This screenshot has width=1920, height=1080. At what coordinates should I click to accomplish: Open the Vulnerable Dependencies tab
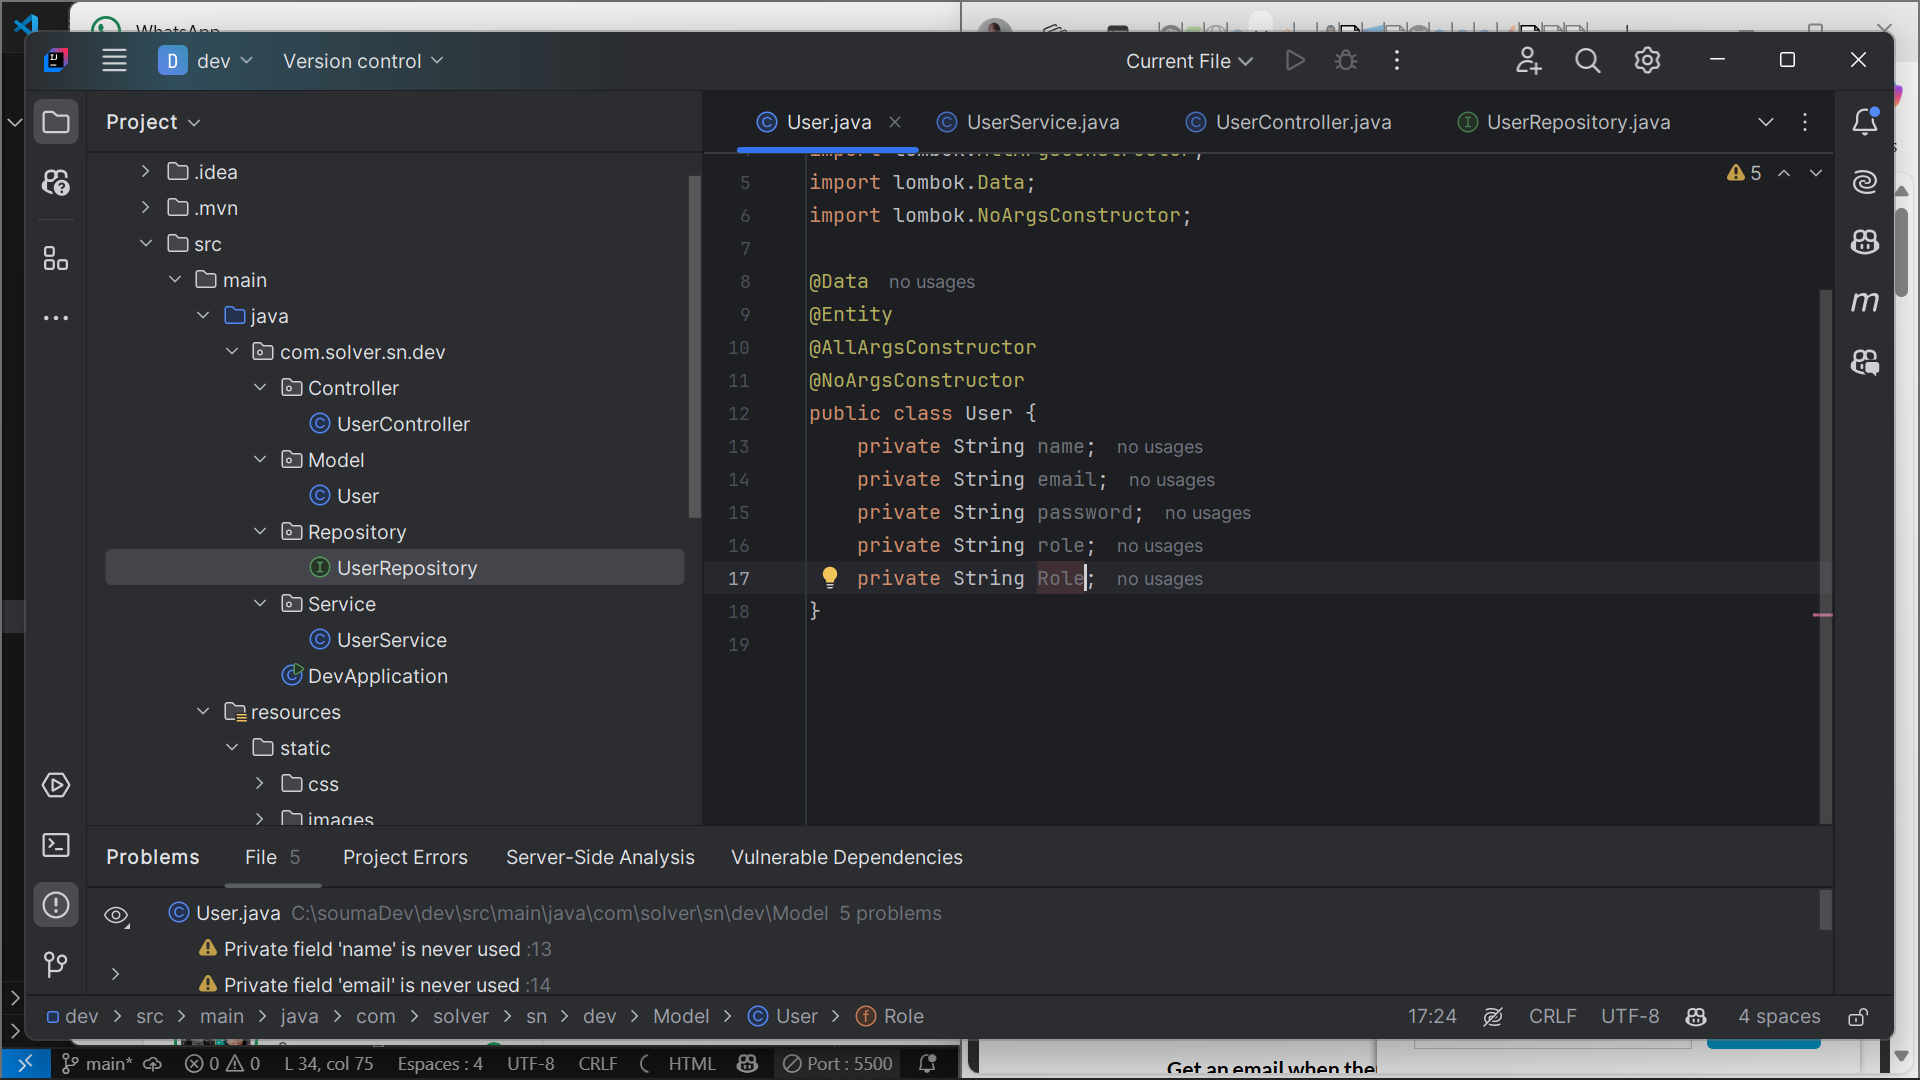(x=846, y=857)
